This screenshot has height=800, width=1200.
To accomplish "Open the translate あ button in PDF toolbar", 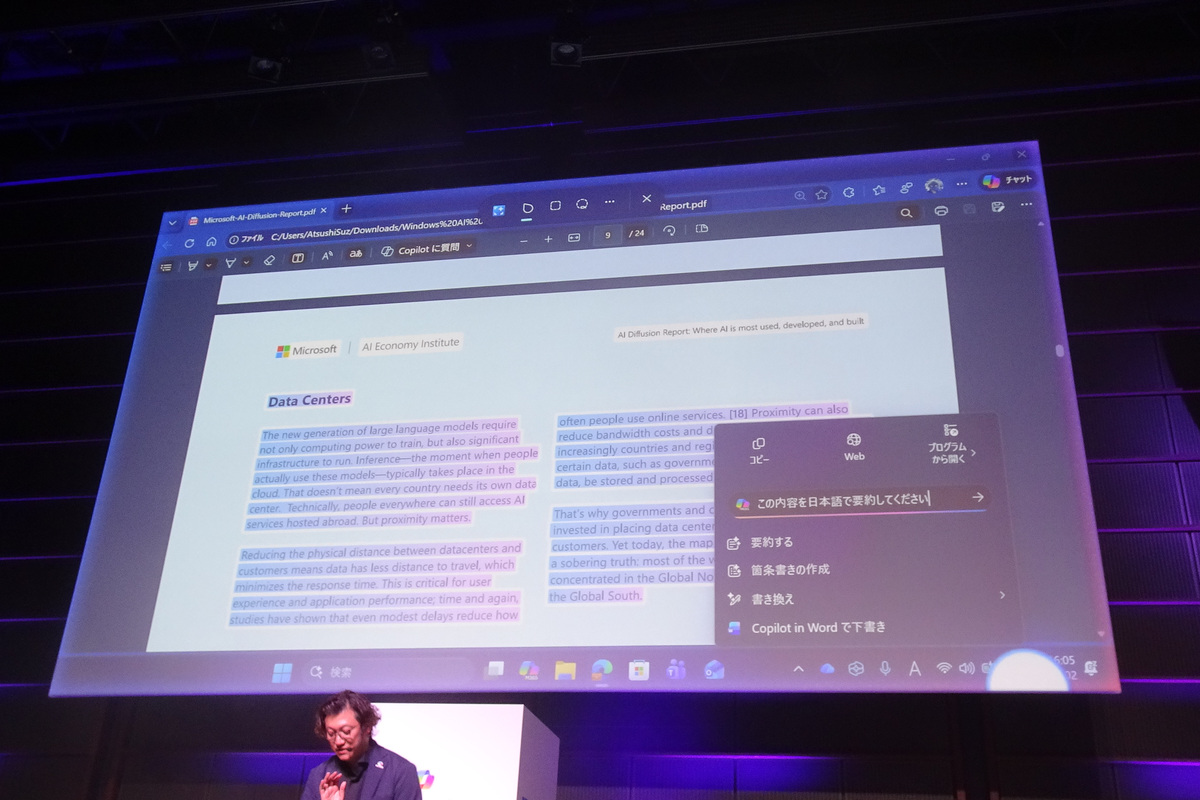I will [355, 254].
